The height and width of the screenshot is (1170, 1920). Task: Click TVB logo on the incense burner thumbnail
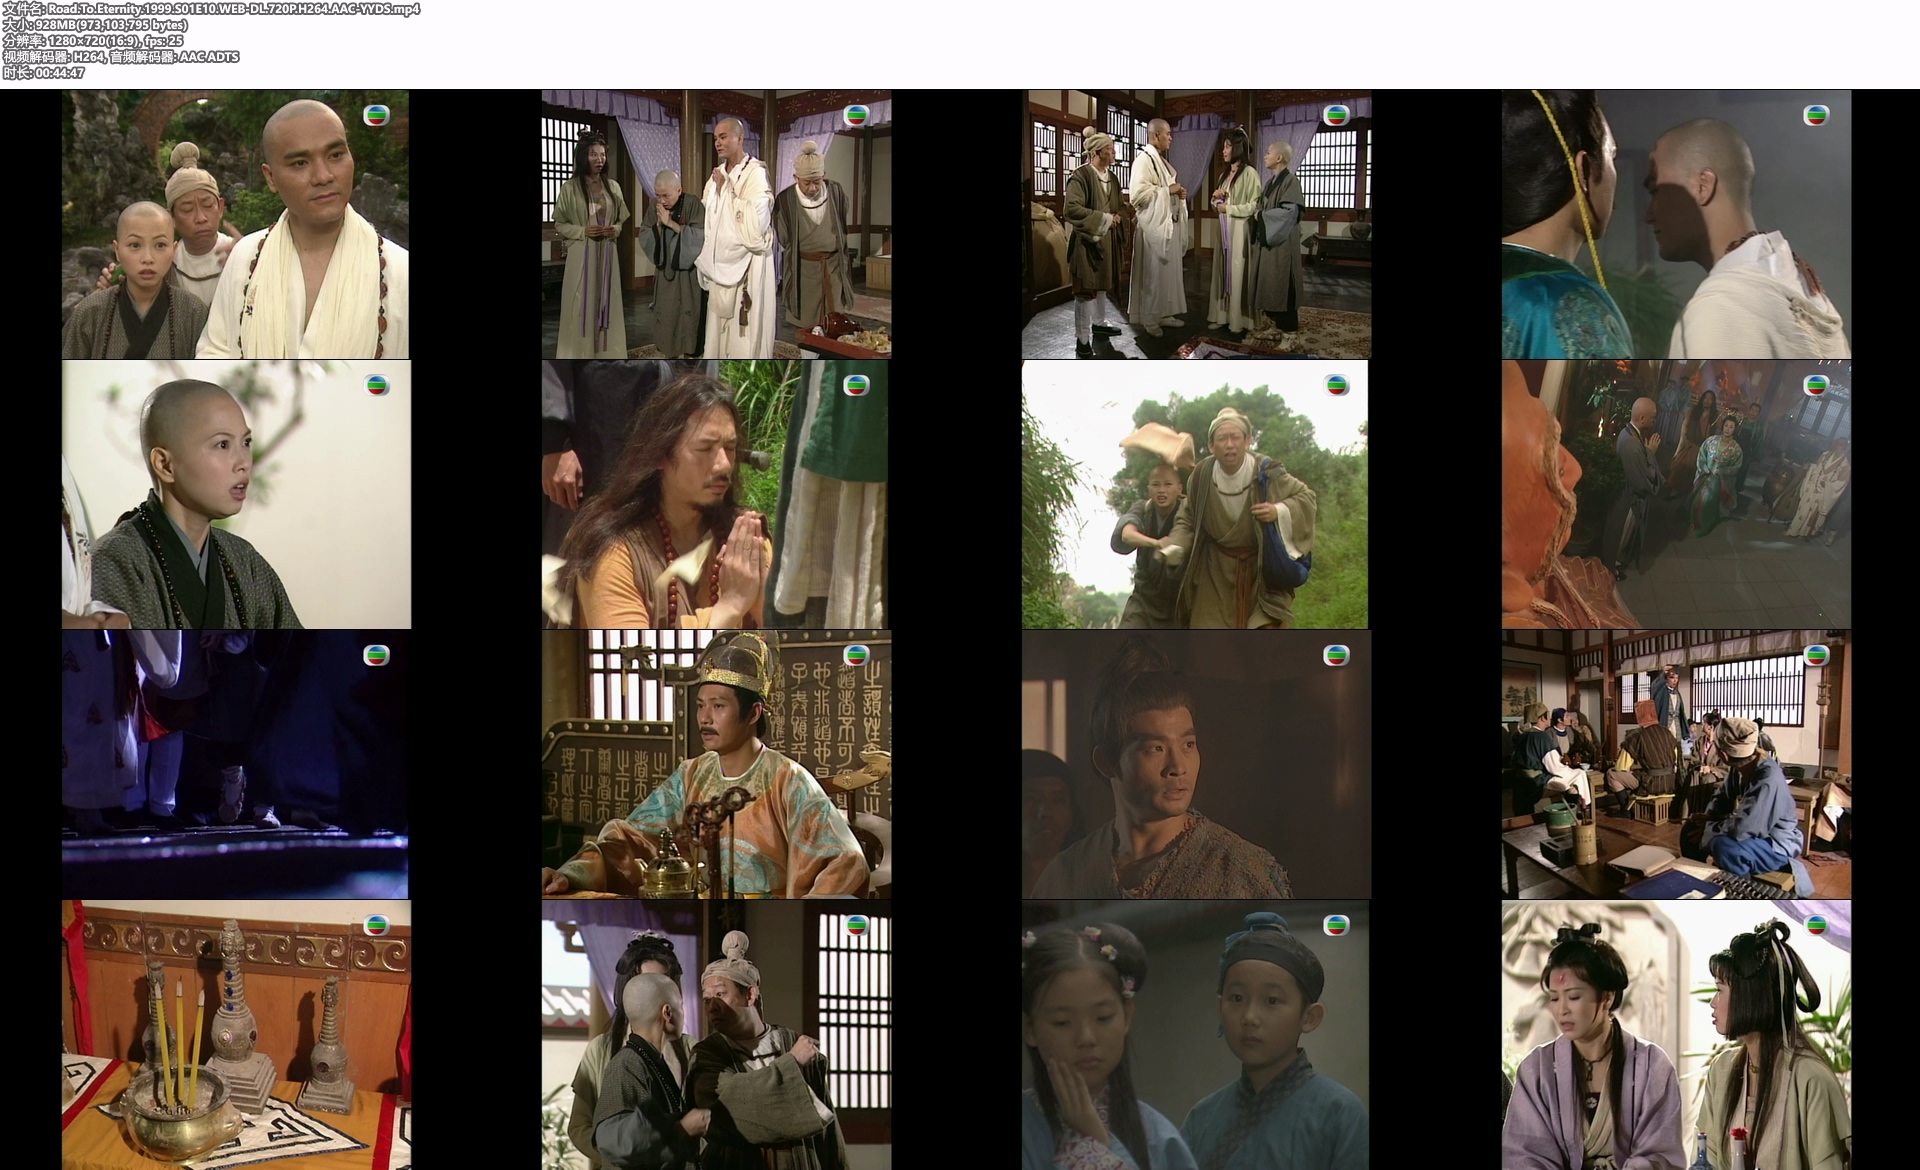[x=376, y=926]
